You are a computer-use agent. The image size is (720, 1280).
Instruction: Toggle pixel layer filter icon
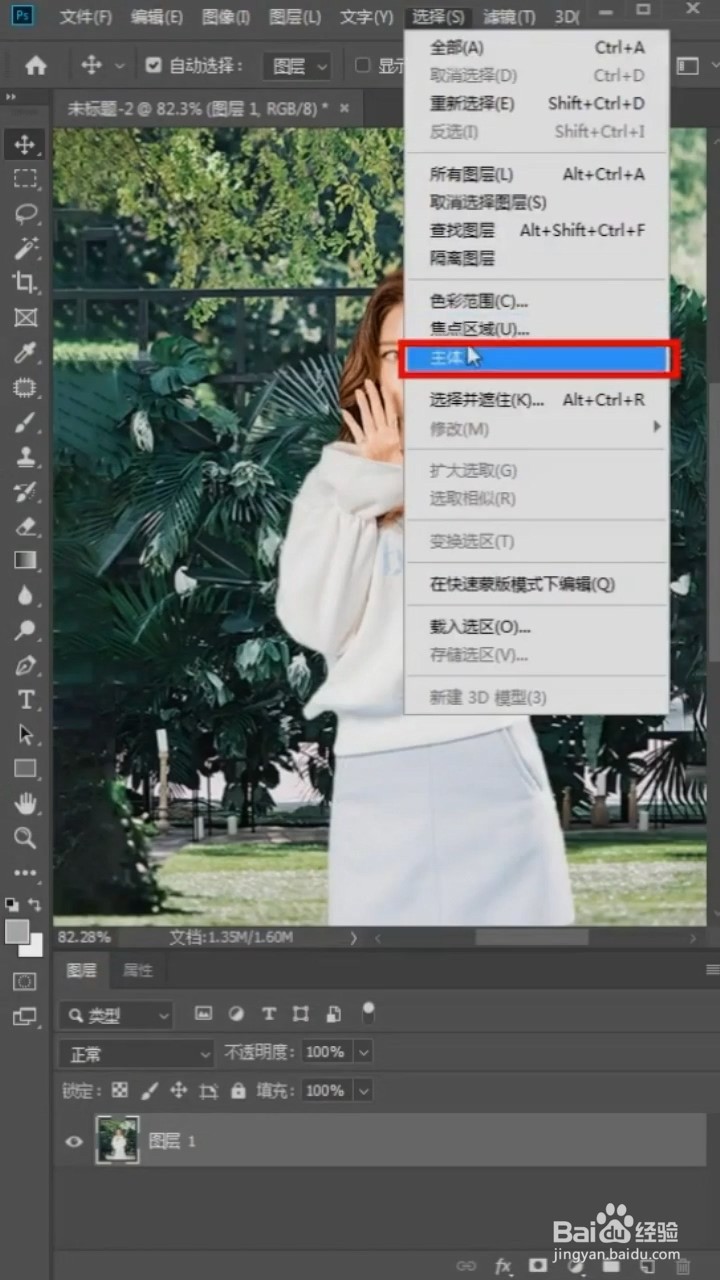(x=204, y=1014)
